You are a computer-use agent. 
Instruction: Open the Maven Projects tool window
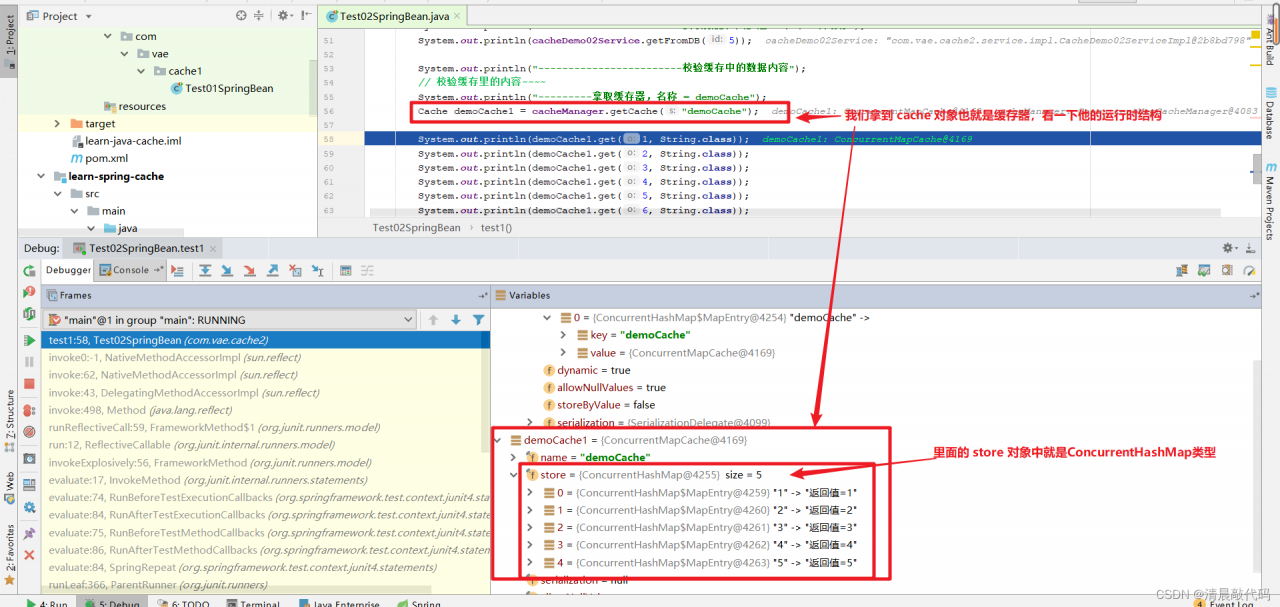coord(1269,201)
